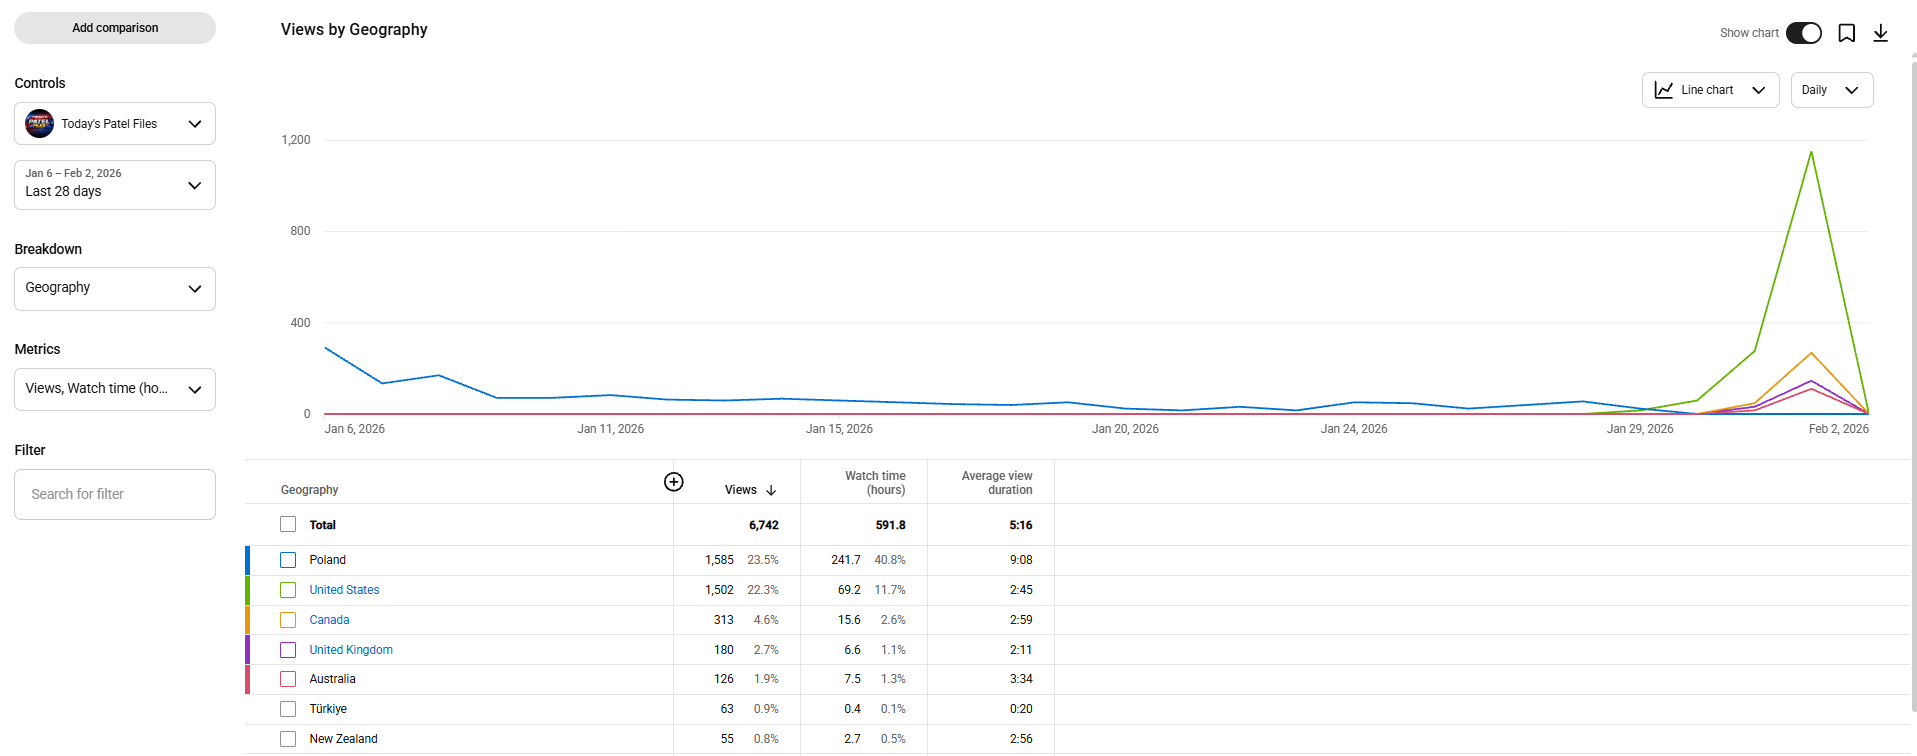Click the purple United Kingdom color bar
The image size is (1917, 756).
pos(247,650)
